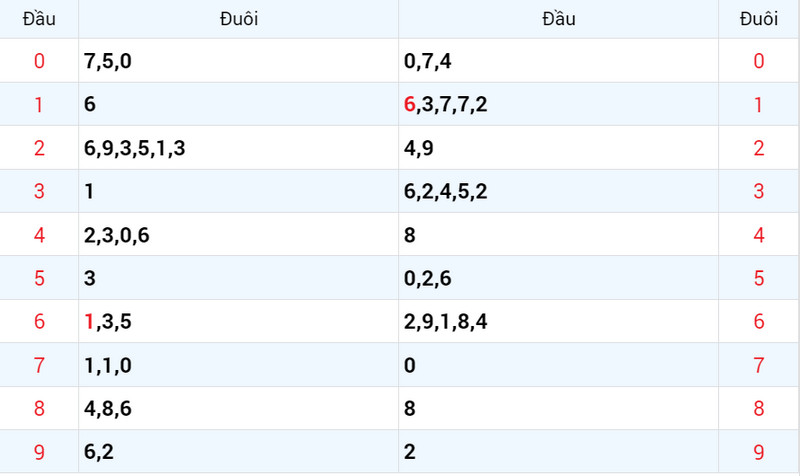Select the cell containing 2,3,0,6
Viewport: 800px width, 476px height.
[238, 235]
